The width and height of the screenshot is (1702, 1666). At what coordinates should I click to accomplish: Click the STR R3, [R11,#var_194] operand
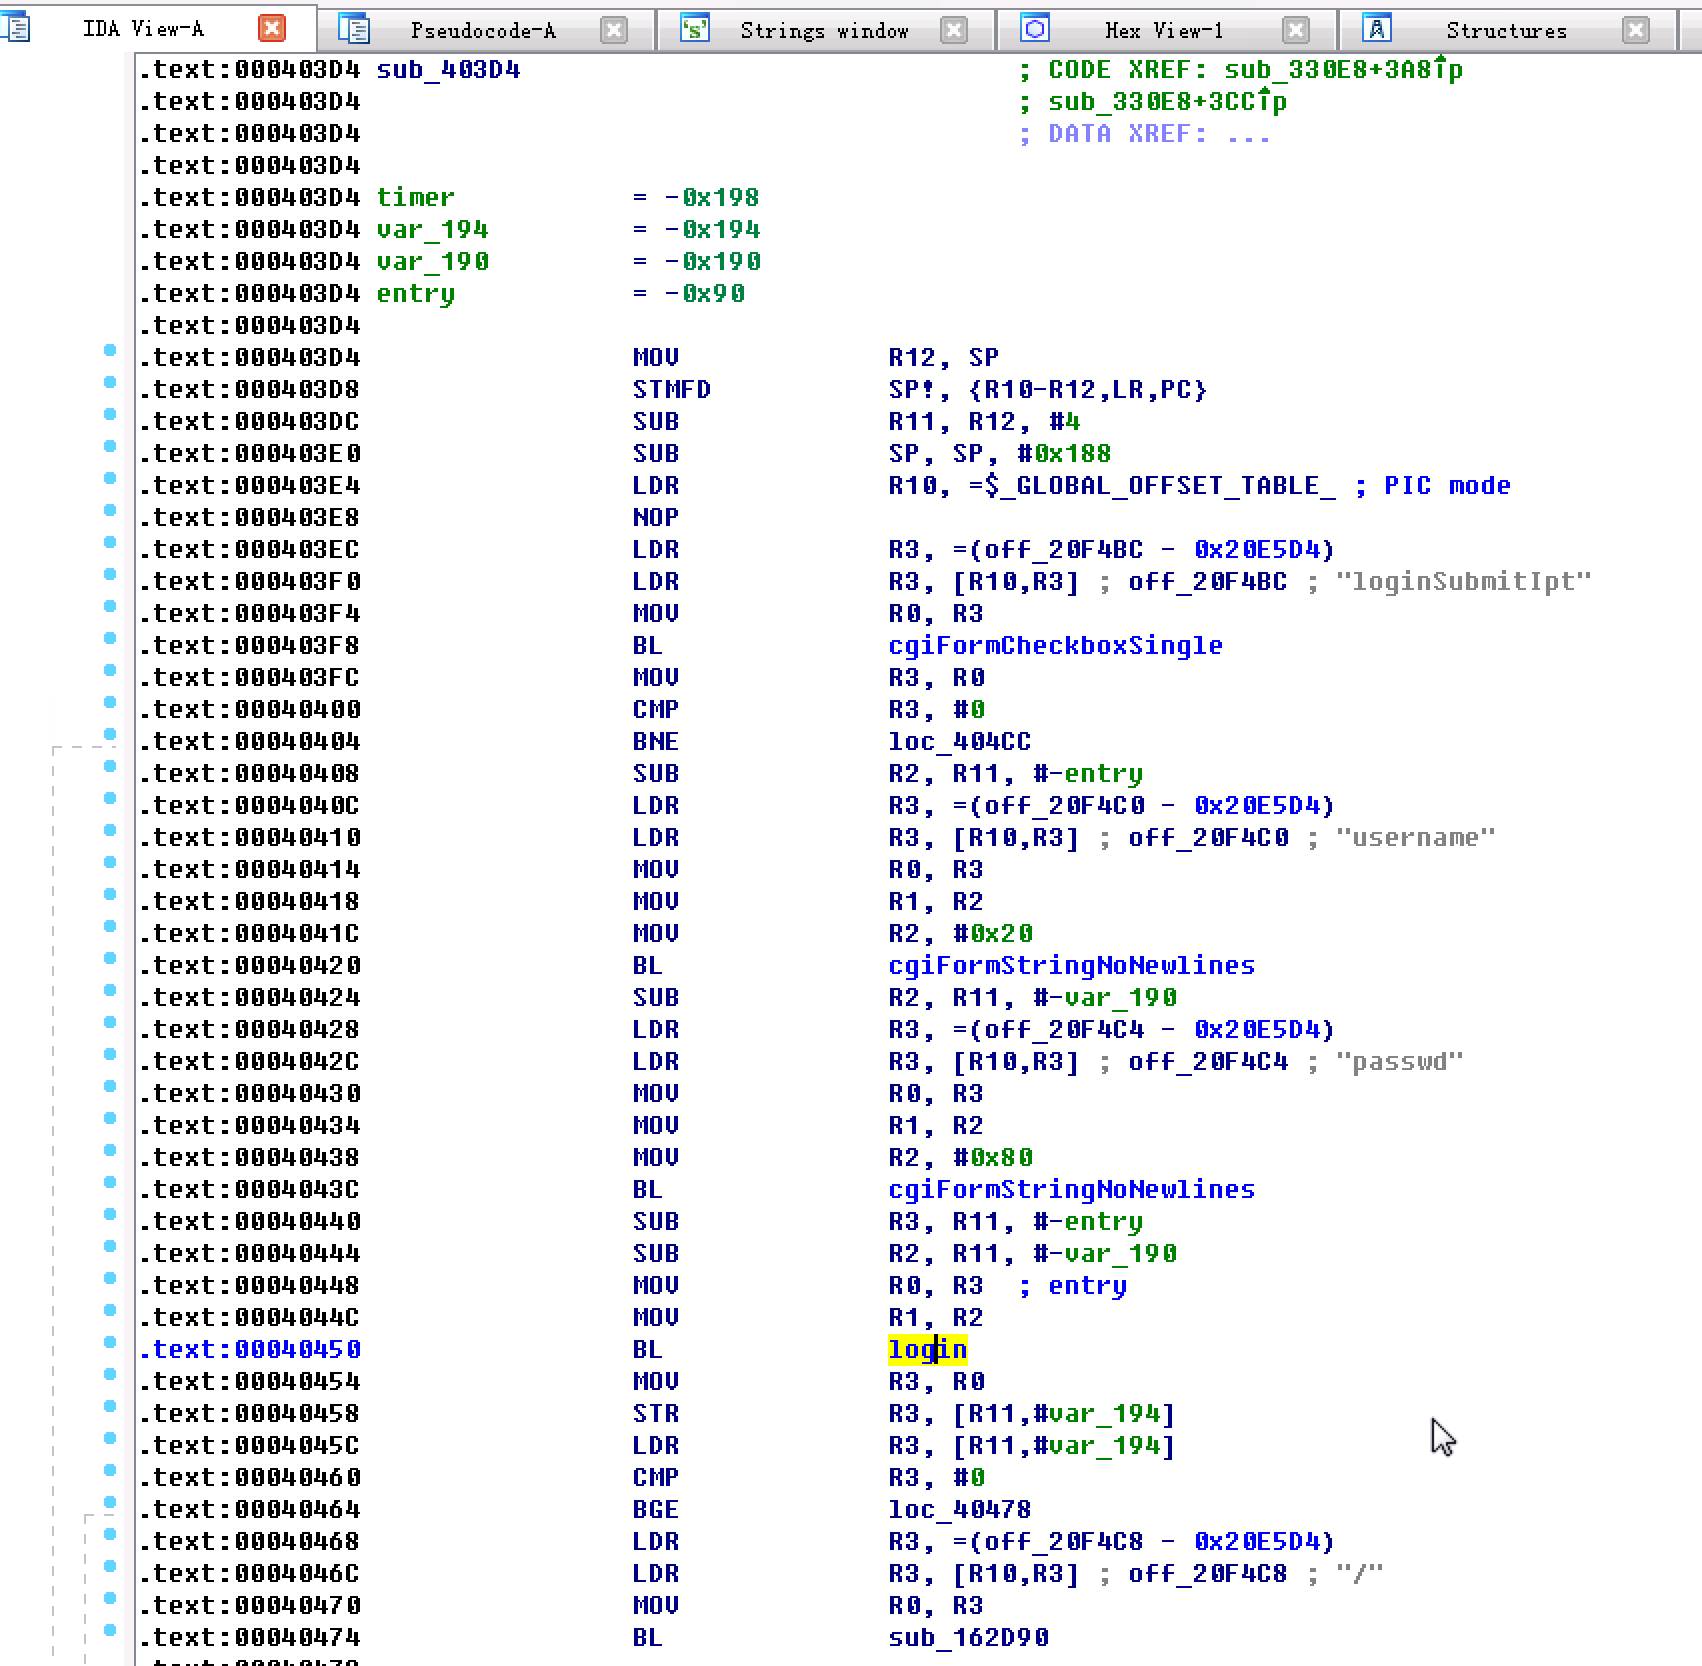[x=1031, y=1413]
